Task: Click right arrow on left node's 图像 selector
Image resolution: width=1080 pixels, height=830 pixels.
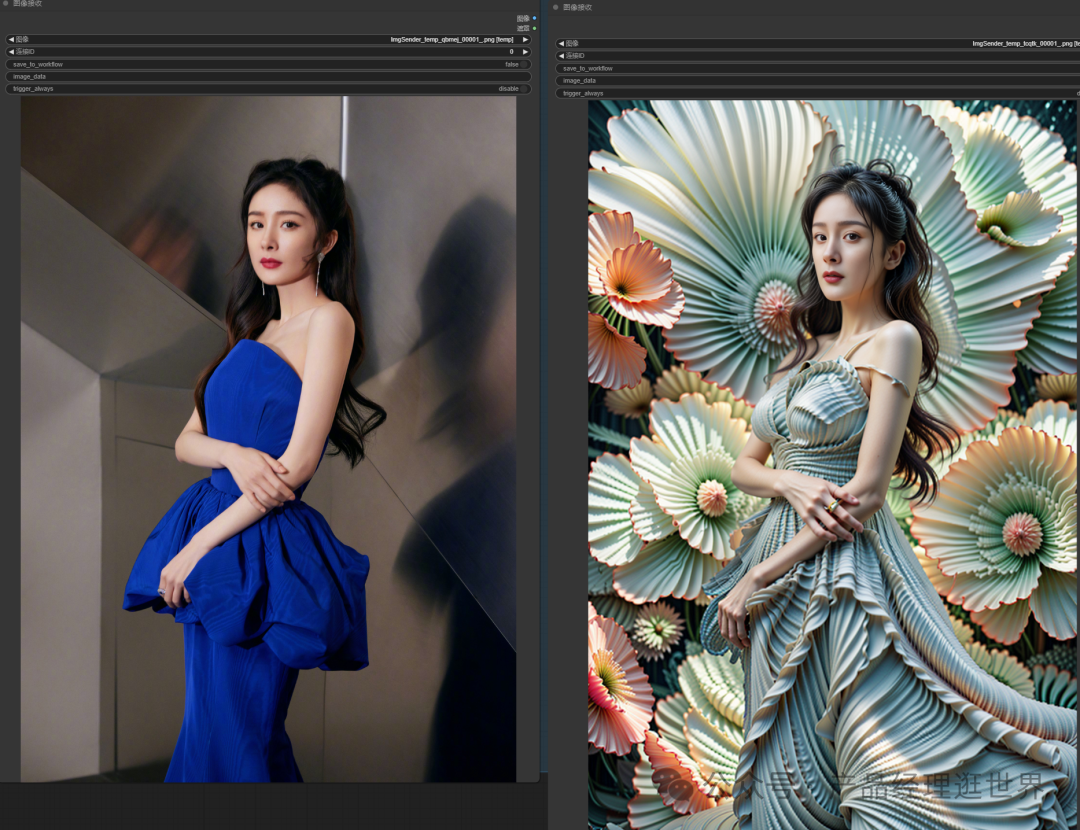Action: pyautogui.click(x=525, y=40)
